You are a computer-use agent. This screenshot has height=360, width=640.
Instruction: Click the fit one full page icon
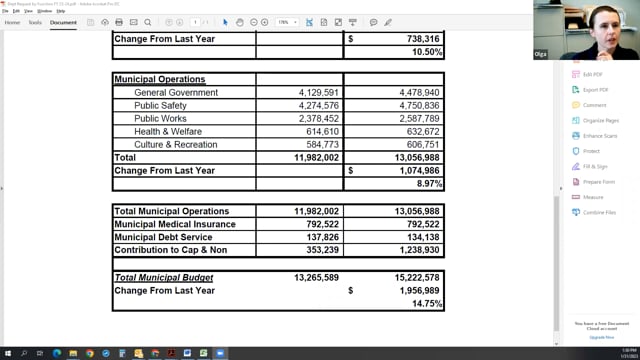(x=324, y=22)
